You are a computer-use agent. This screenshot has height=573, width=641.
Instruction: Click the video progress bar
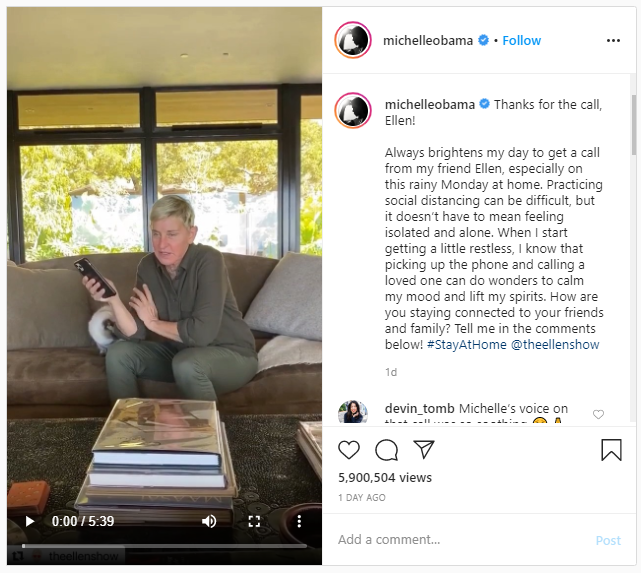click(x=164, y=546)
